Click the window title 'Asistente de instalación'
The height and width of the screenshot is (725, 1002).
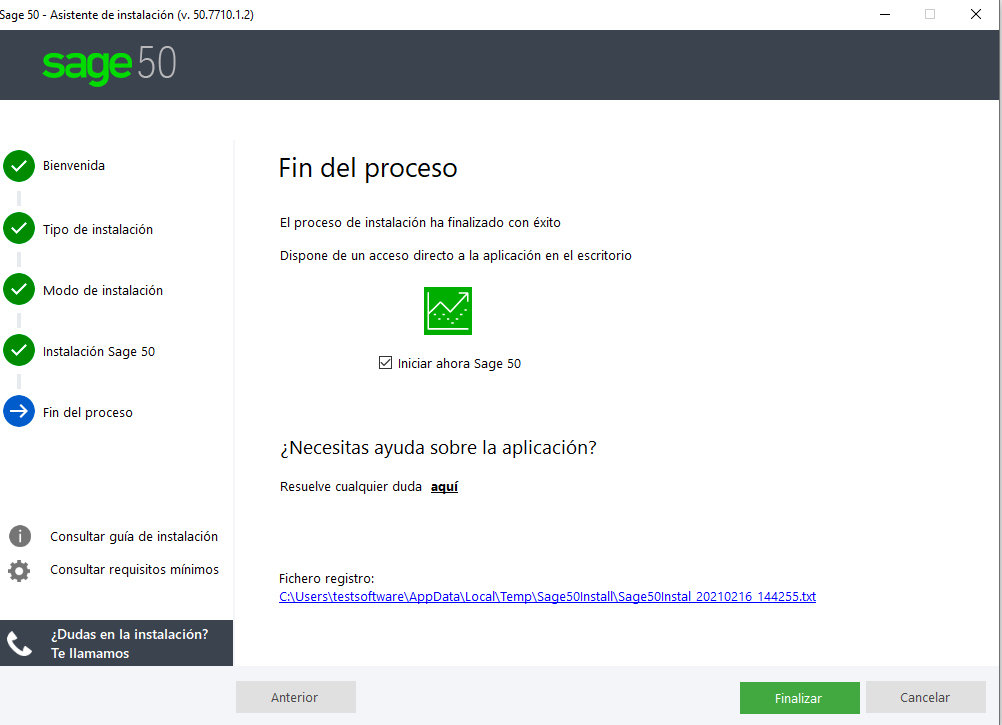(112, 15)
